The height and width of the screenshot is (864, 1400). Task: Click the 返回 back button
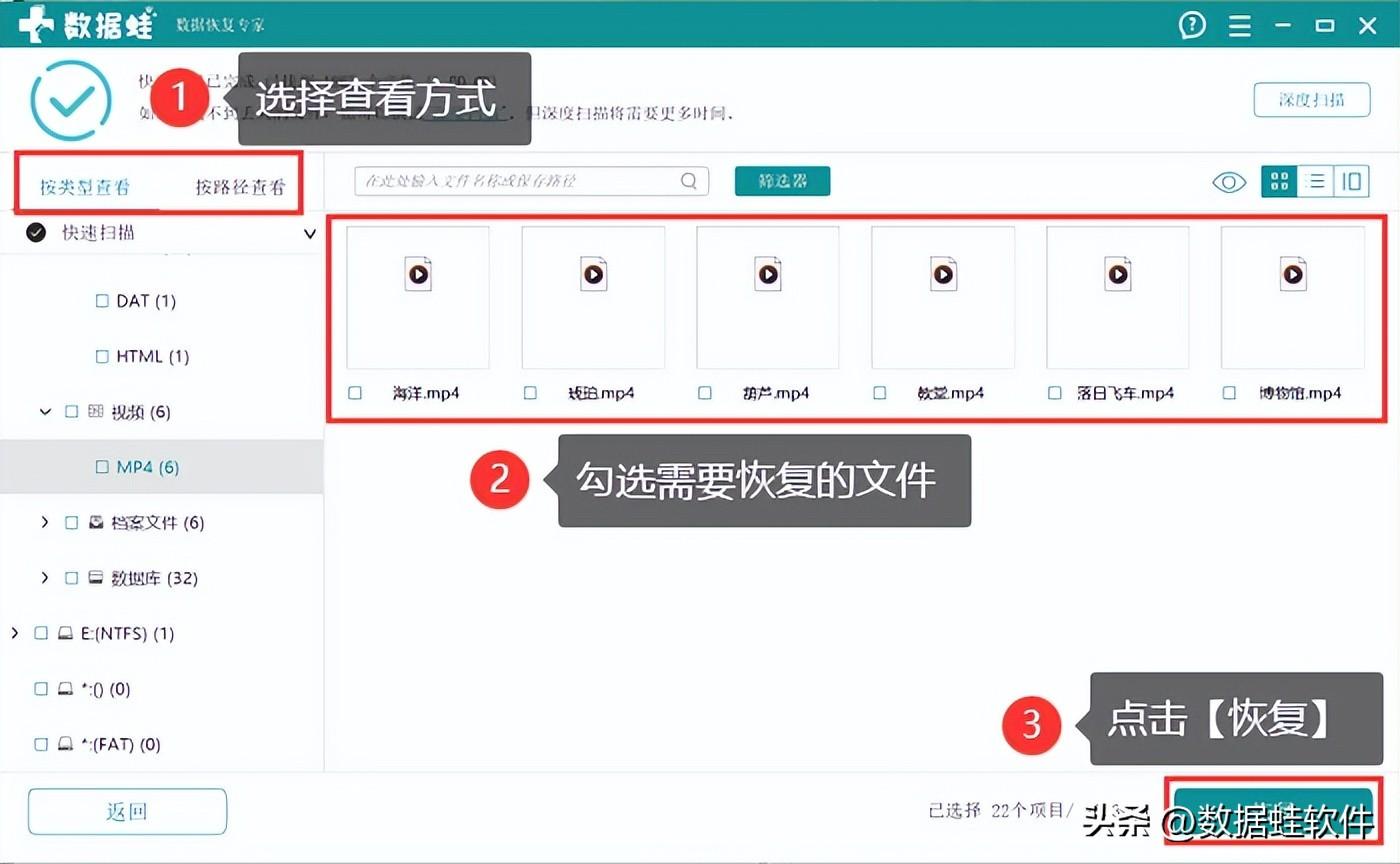[x=127, y=811]
